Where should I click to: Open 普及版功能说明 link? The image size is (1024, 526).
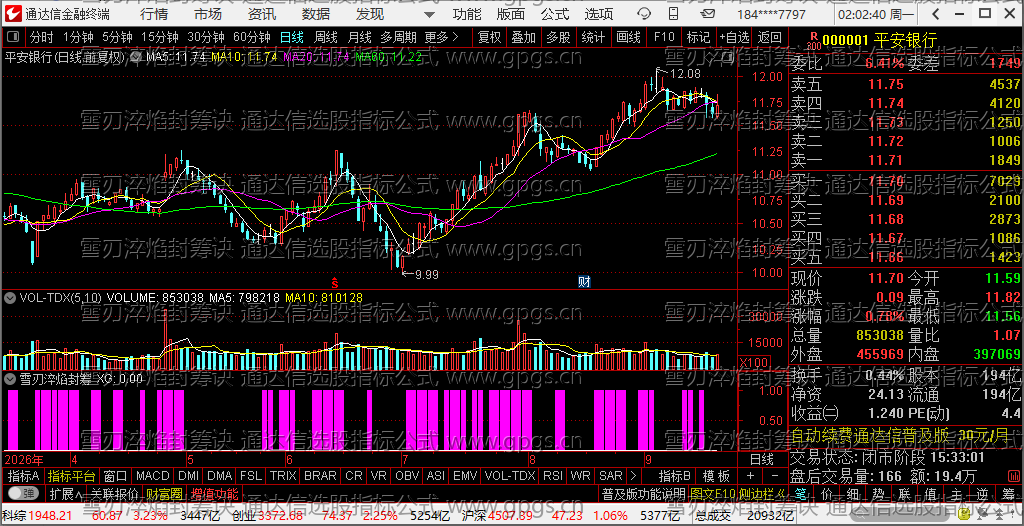pyautogui.click(x=643, y=493)
